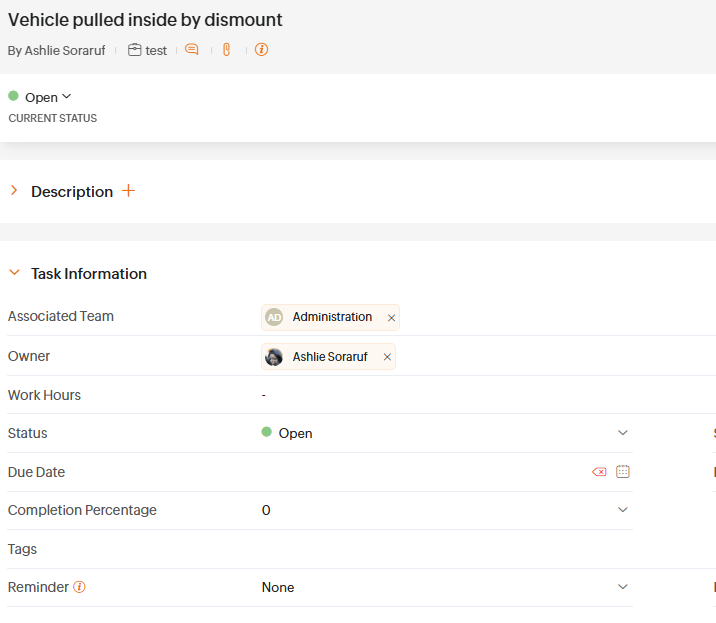Click the task title text
716x623 pixels.
click(145, 20)
